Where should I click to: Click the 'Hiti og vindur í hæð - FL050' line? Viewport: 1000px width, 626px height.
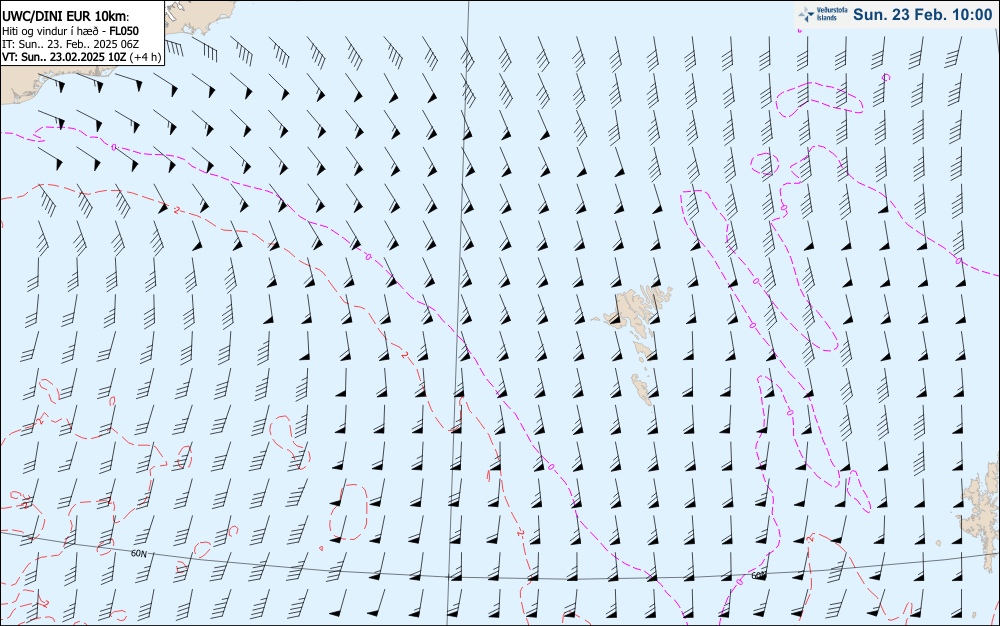tap(70, 31)
